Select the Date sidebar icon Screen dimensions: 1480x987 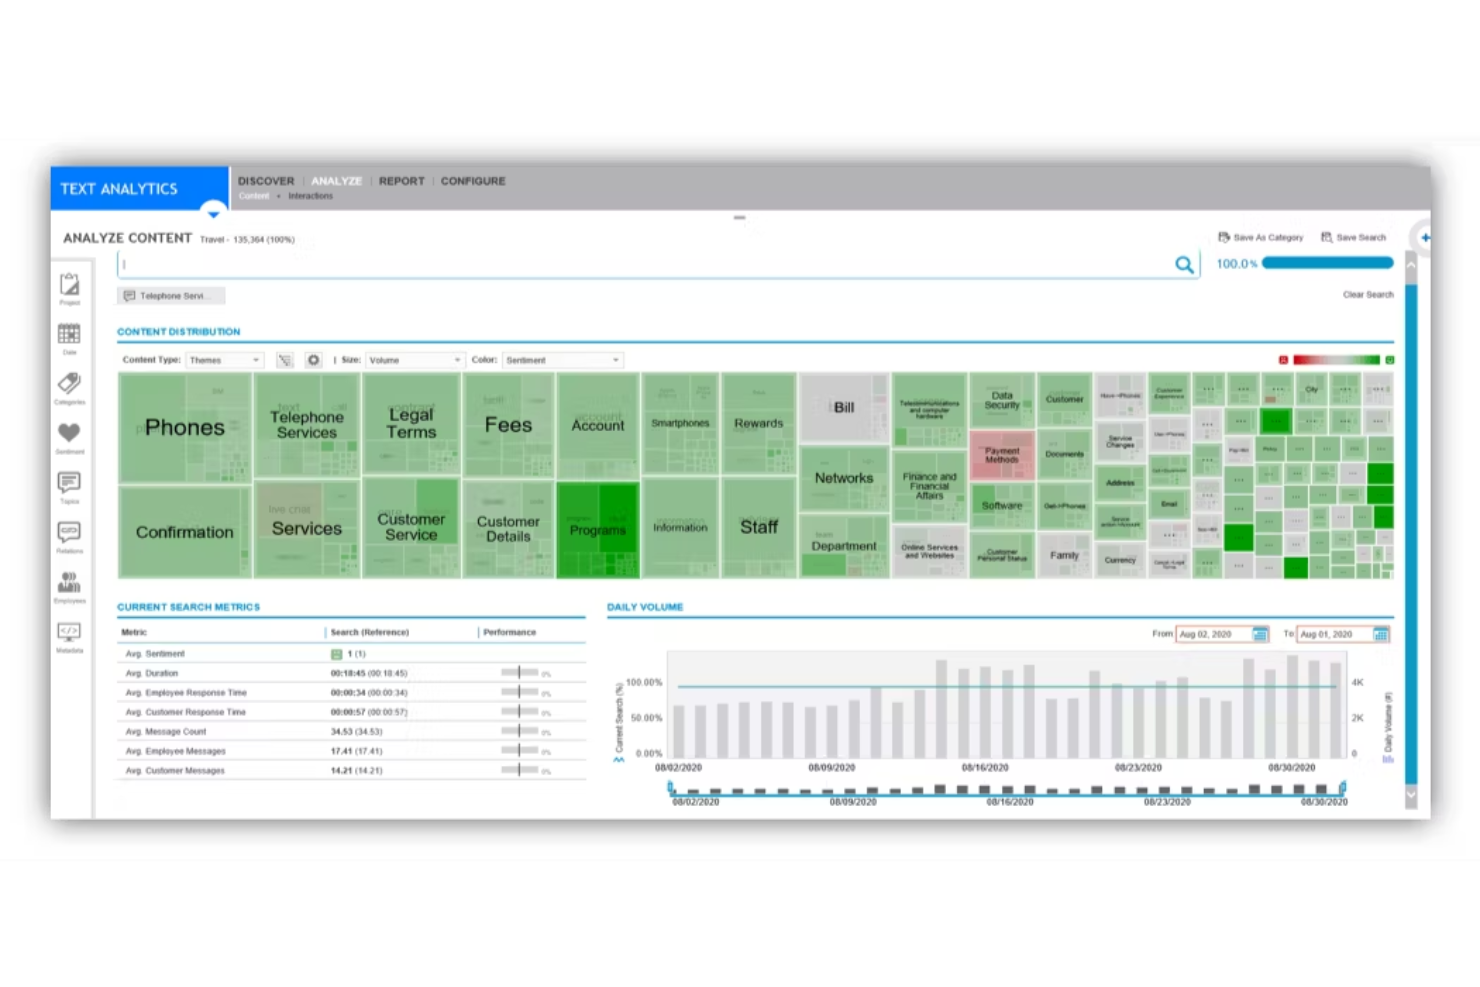pyautogui.click(x=69, y=335)
